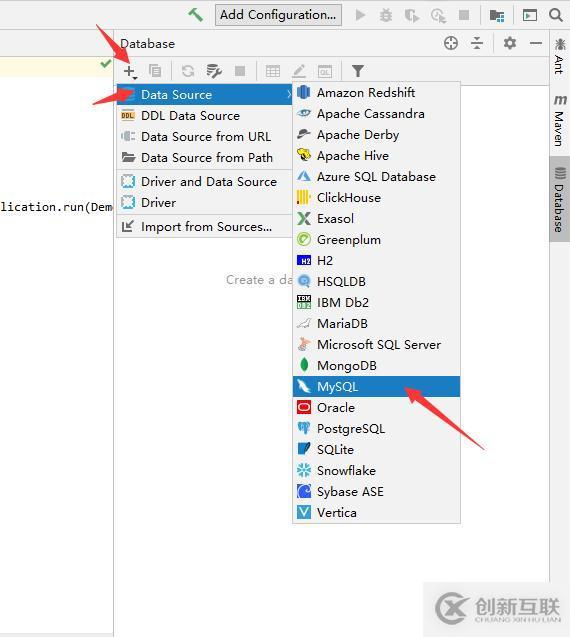
Task: Click the Collapse All icon in Database panel
Action: (477, 43)
